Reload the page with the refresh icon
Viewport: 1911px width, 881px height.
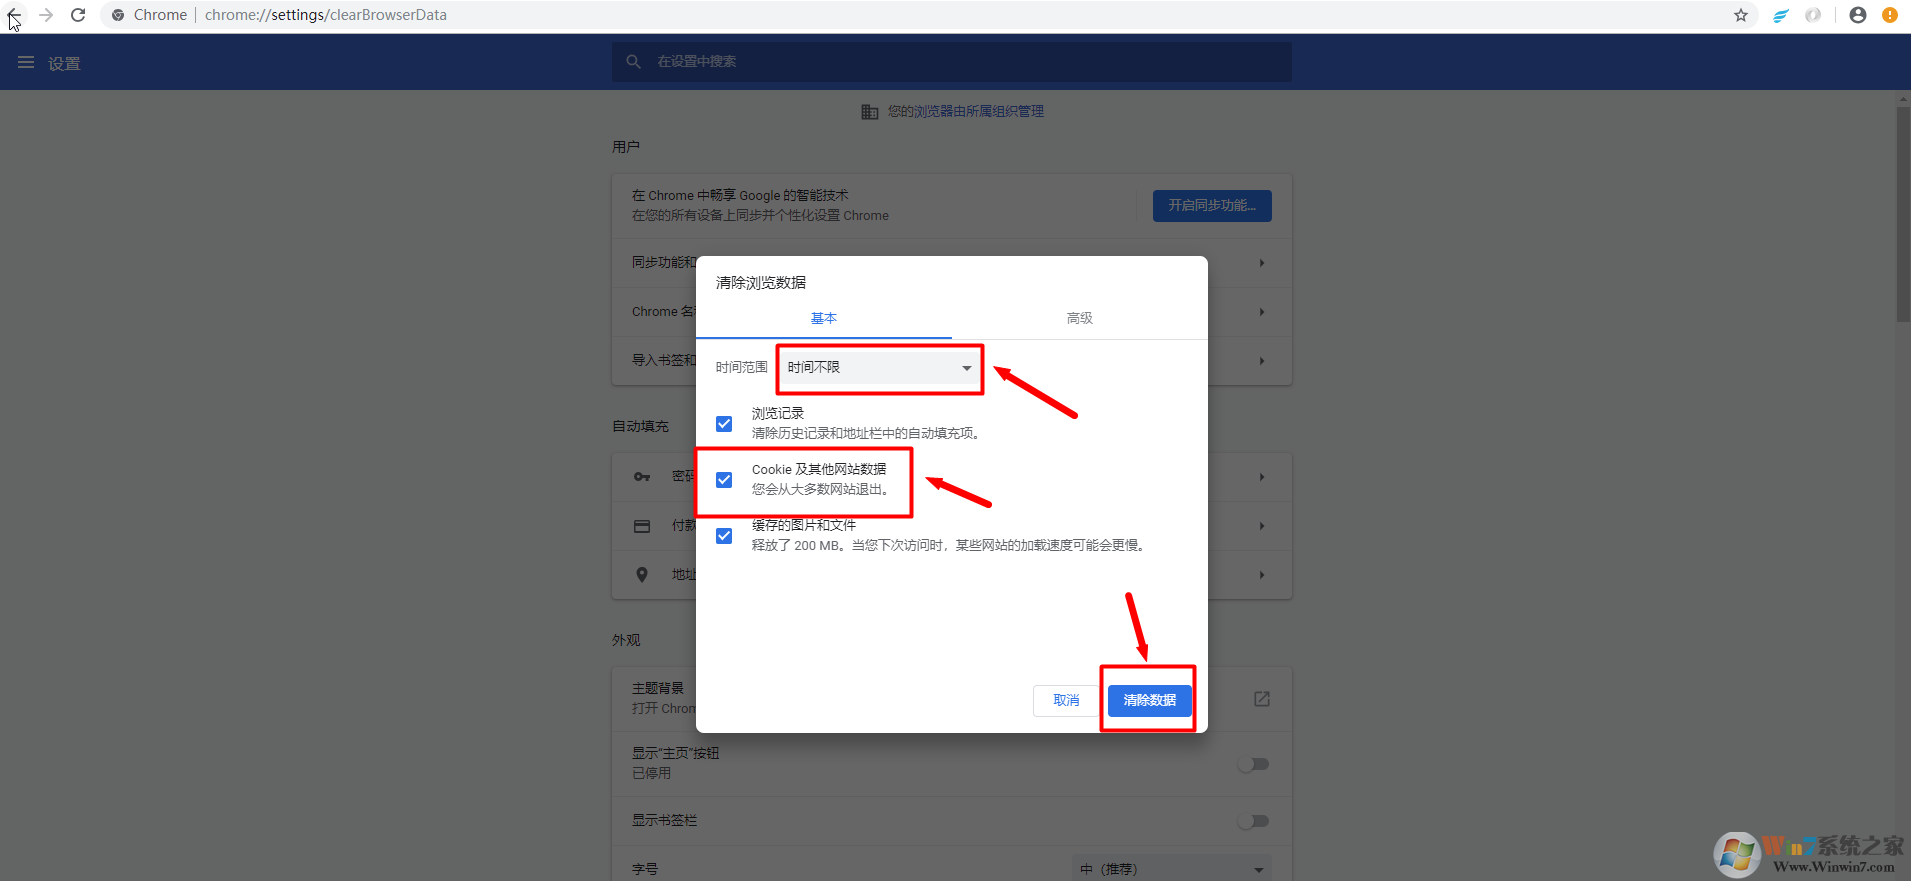tap(78, 15)
